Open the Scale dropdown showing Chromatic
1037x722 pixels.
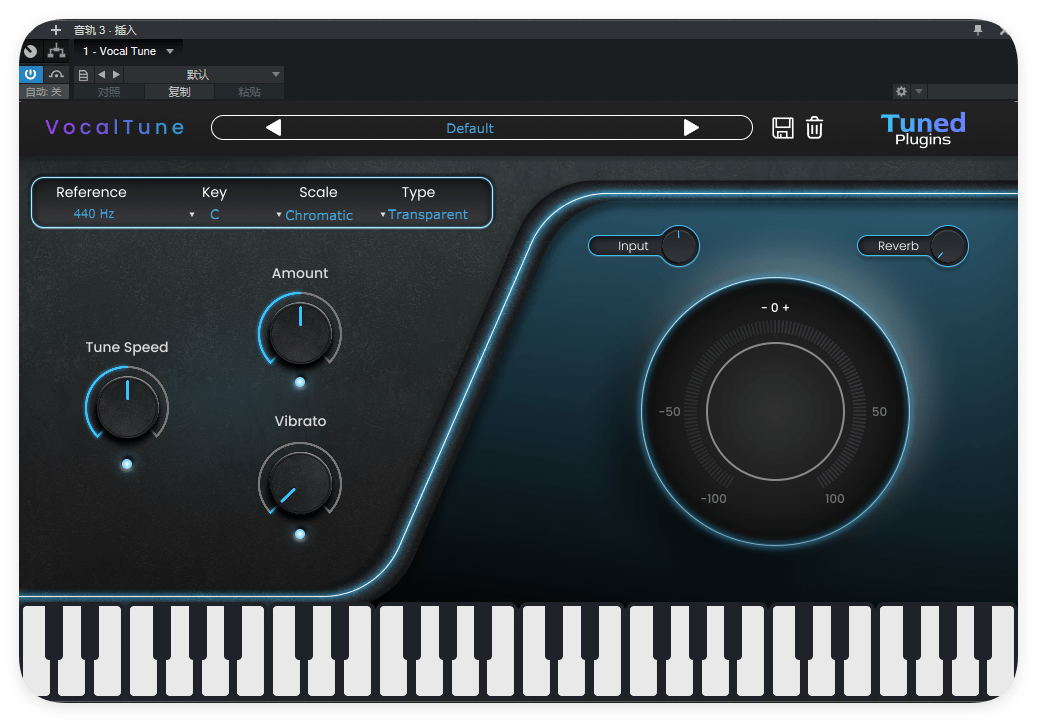click(315, 215)
